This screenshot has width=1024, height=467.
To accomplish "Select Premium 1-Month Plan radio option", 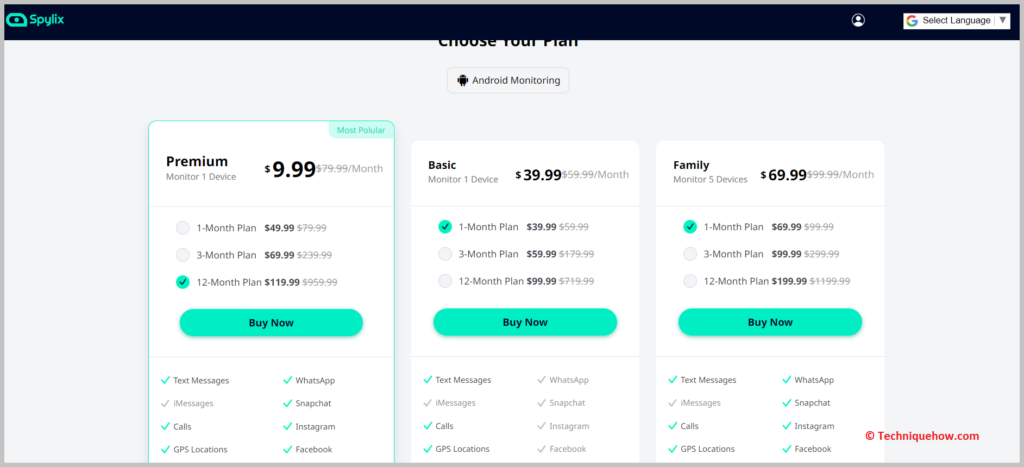I will click(x=183, y=228).
